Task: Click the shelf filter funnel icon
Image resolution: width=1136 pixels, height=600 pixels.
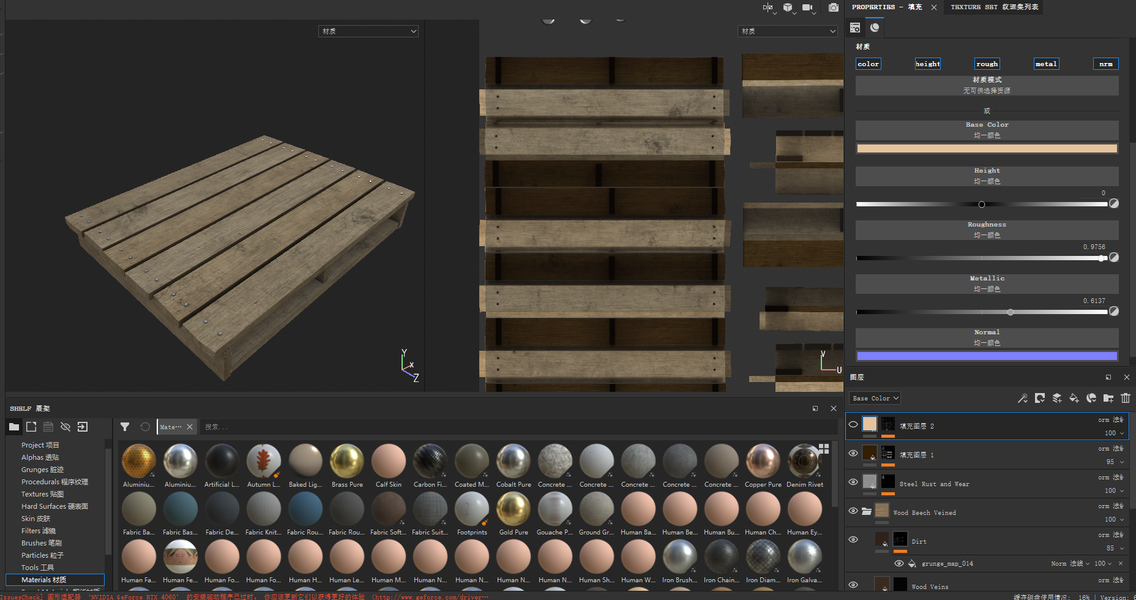Action: tap(125, 427)
